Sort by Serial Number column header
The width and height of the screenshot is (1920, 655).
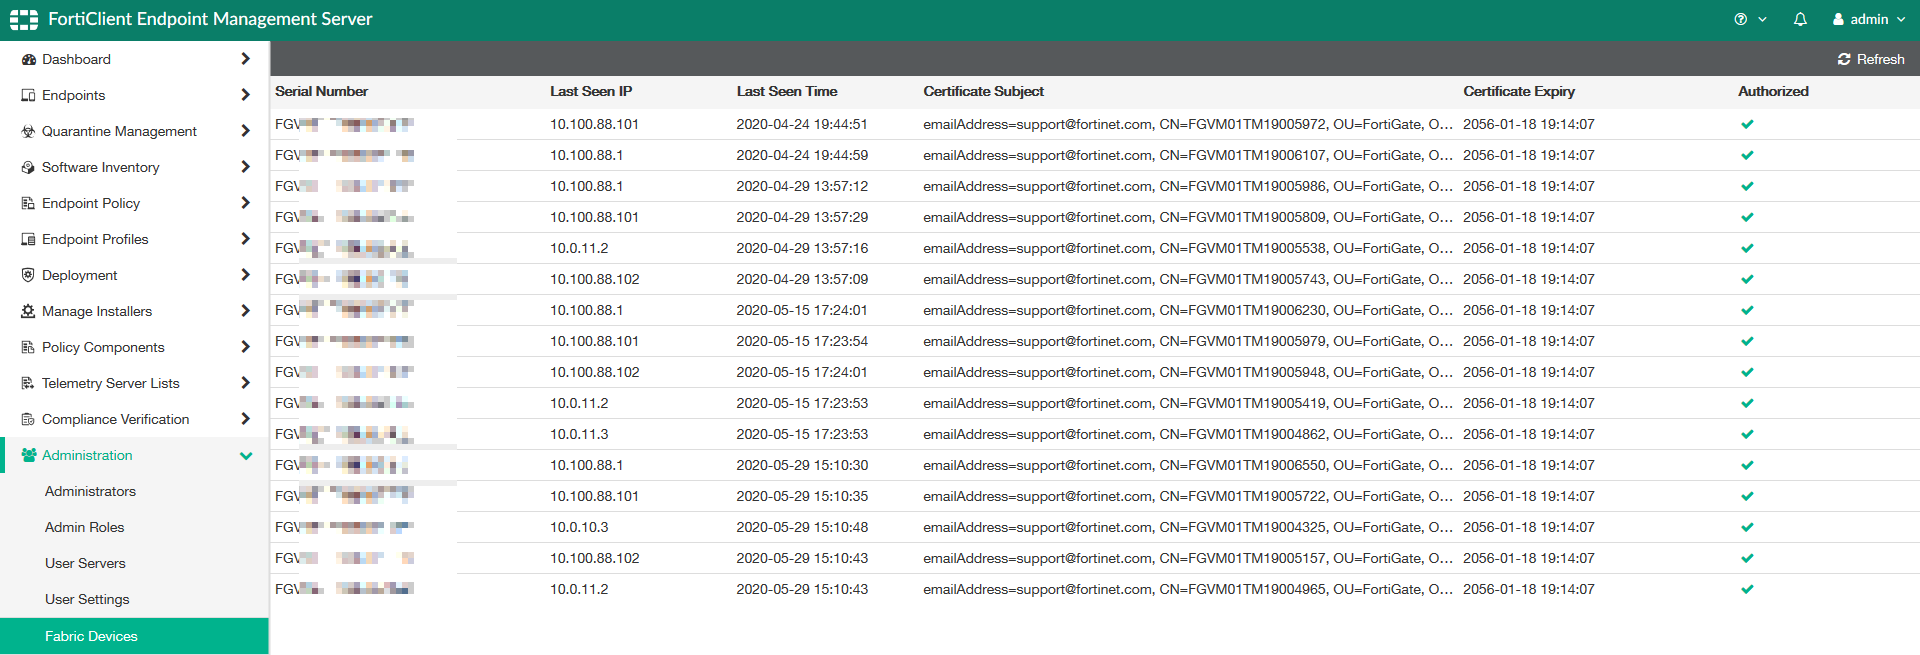(x=322, y=91)
